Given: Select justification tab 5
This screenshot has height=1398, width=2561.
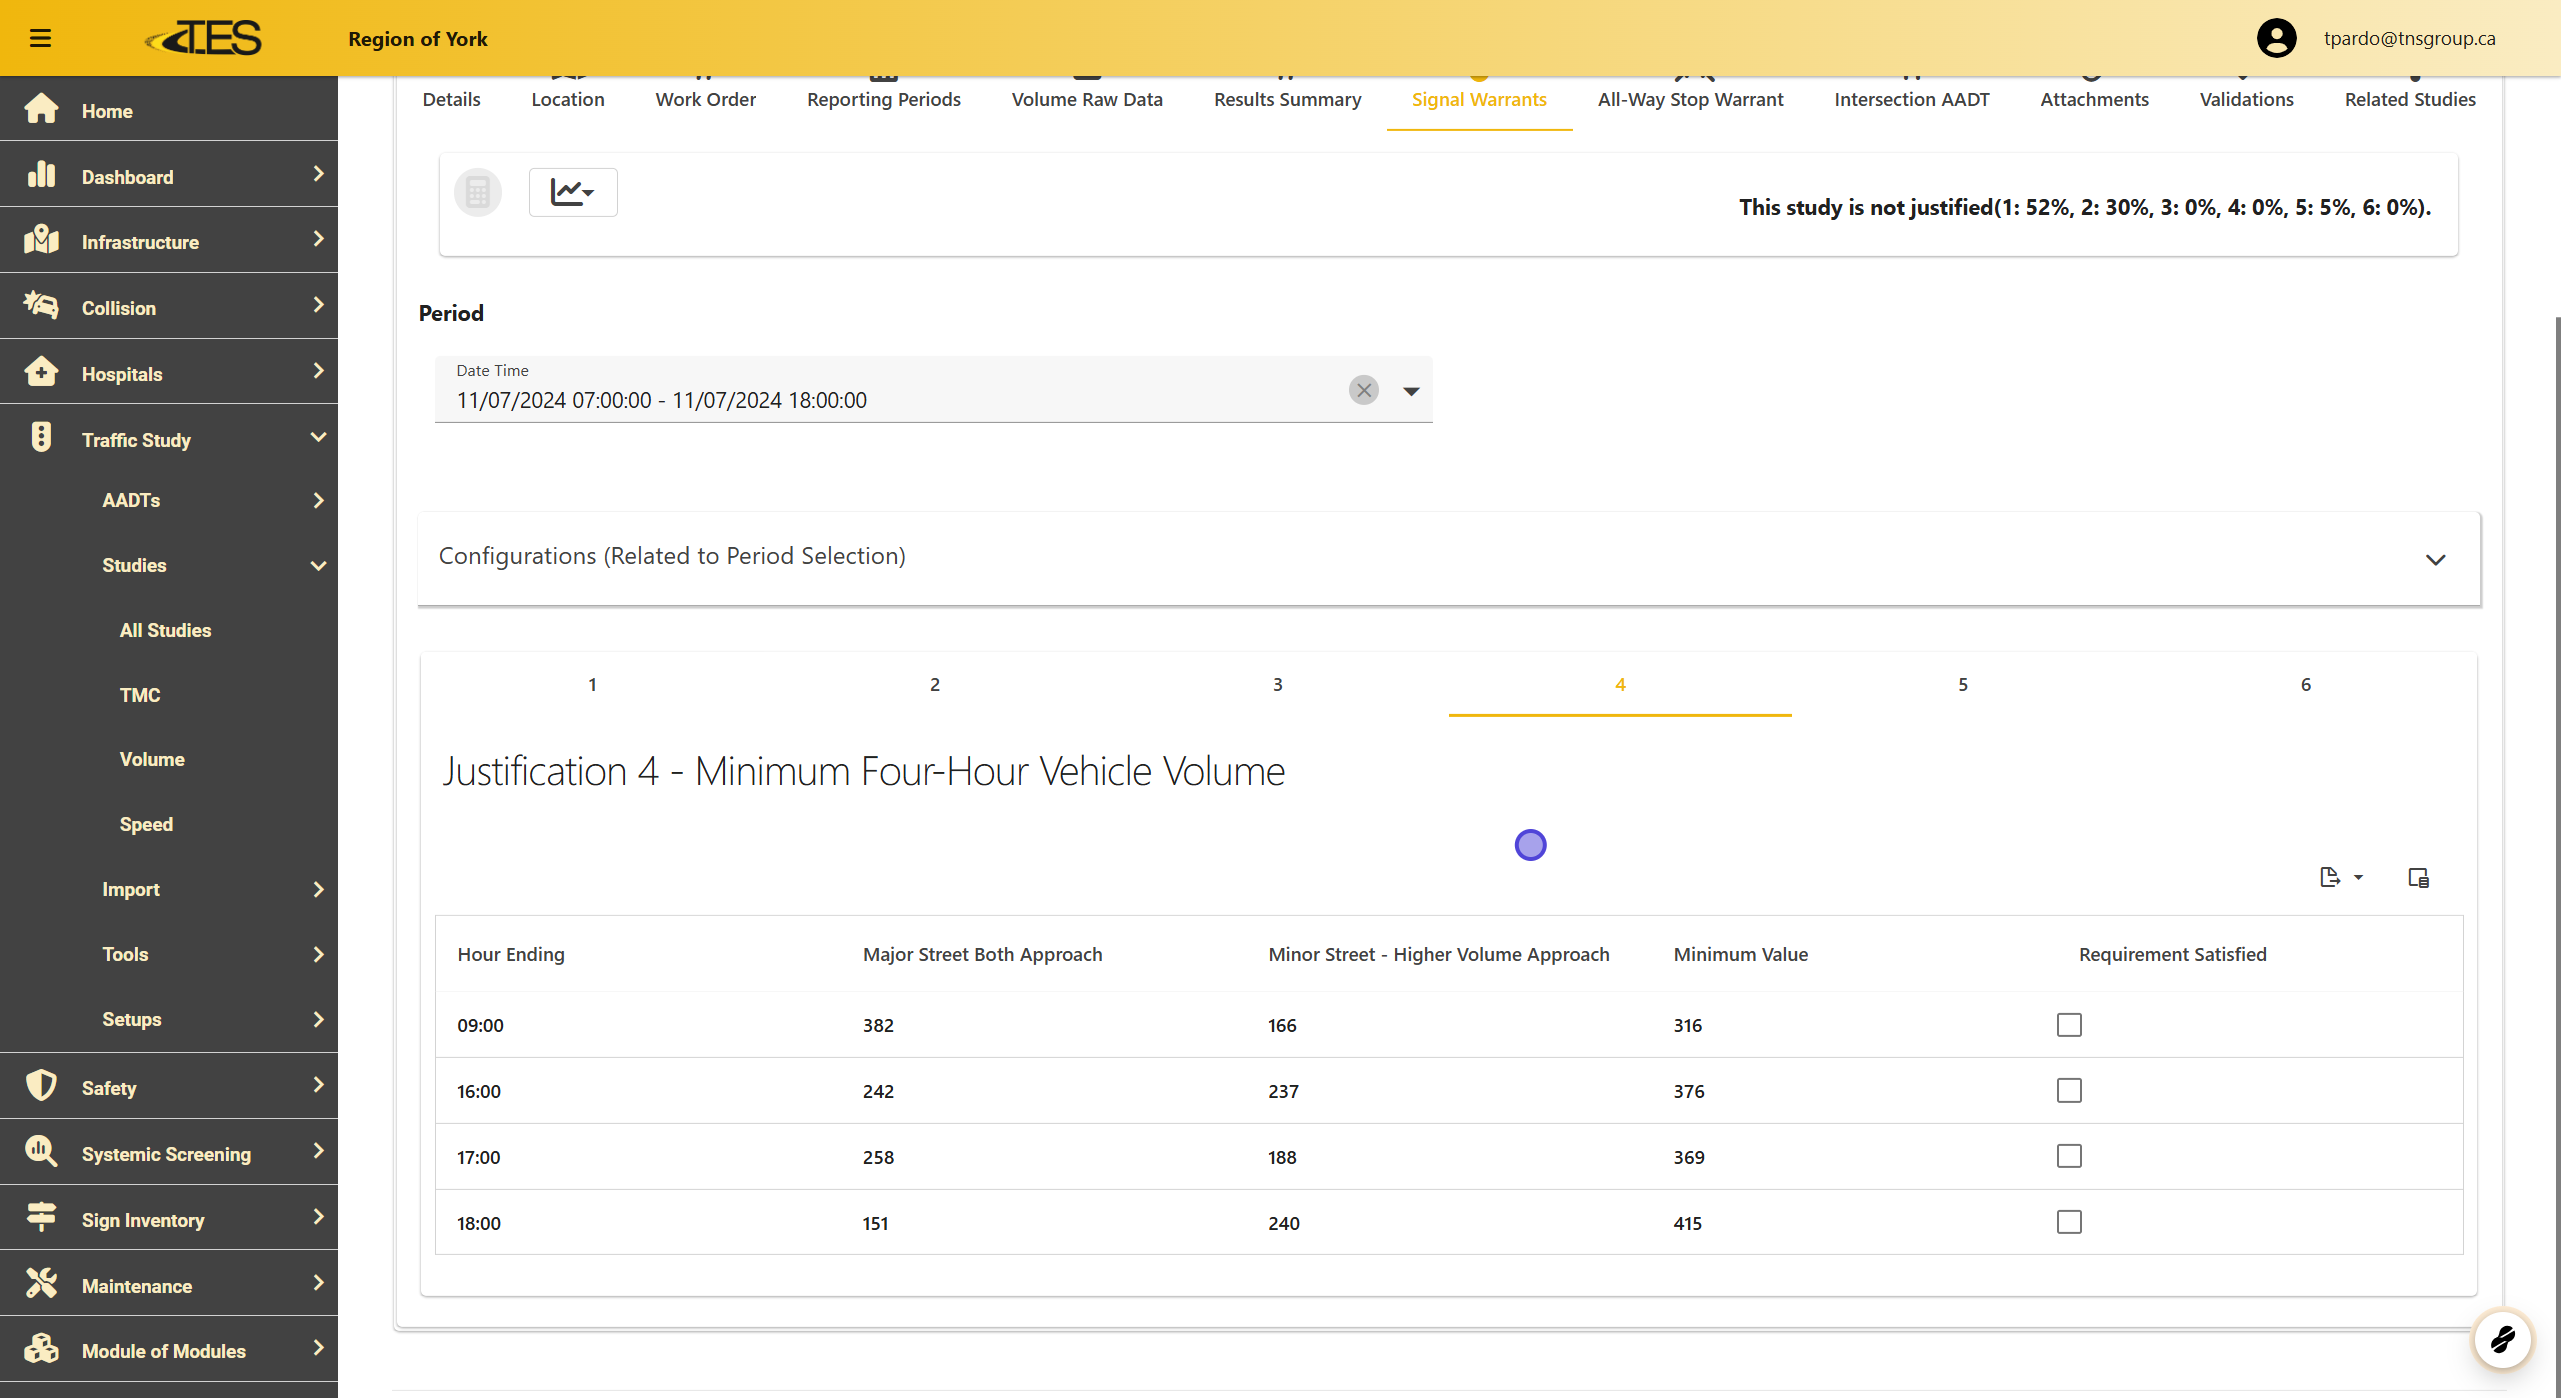Looking at the screenshot, I should [x=1962, y=685].
